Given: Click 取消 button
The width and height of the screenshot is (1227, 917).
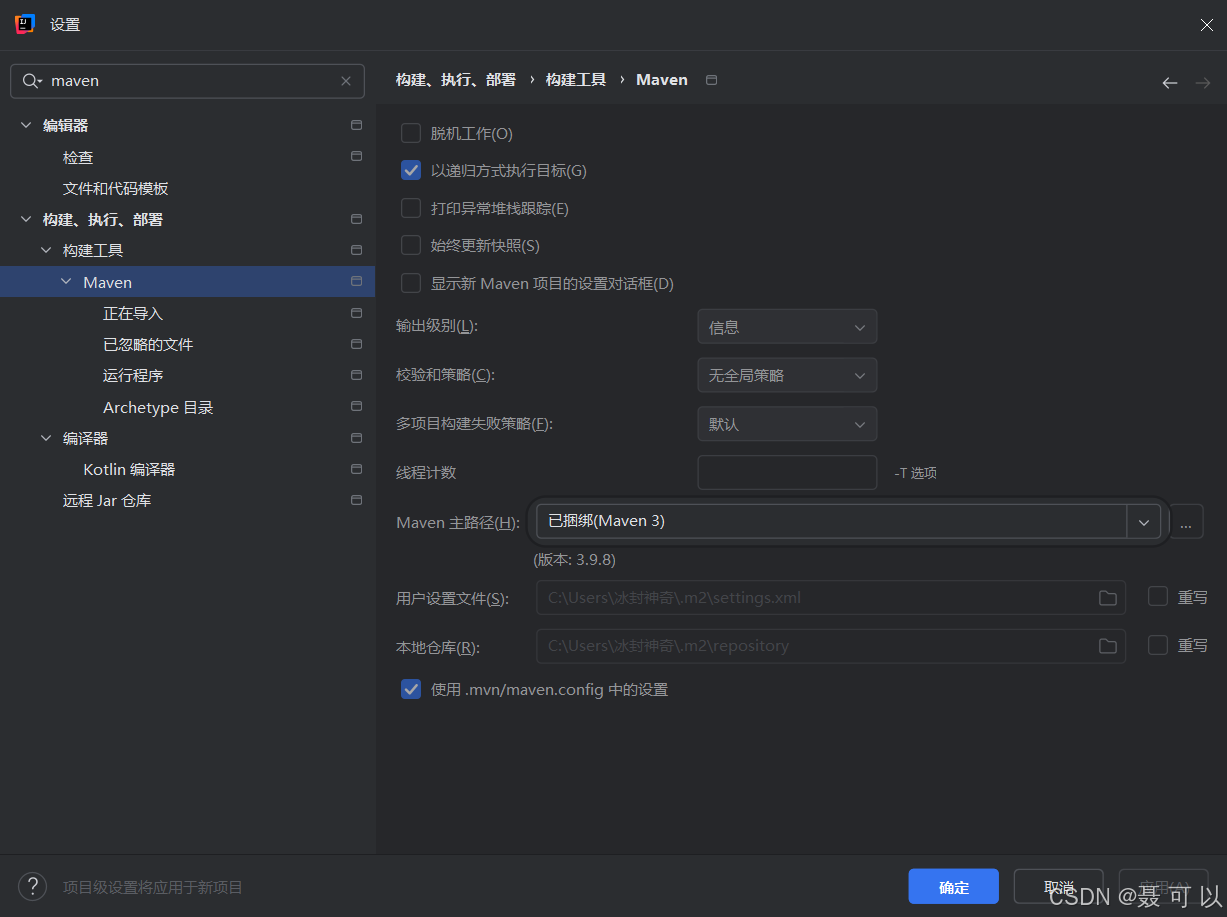Looking at the screenshot, I should click(1058, 887).
